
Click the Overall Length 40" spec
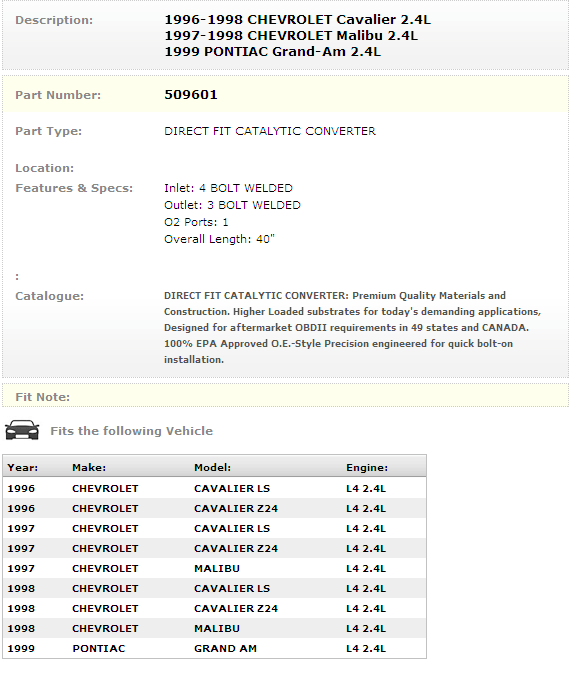coord(219,239)
